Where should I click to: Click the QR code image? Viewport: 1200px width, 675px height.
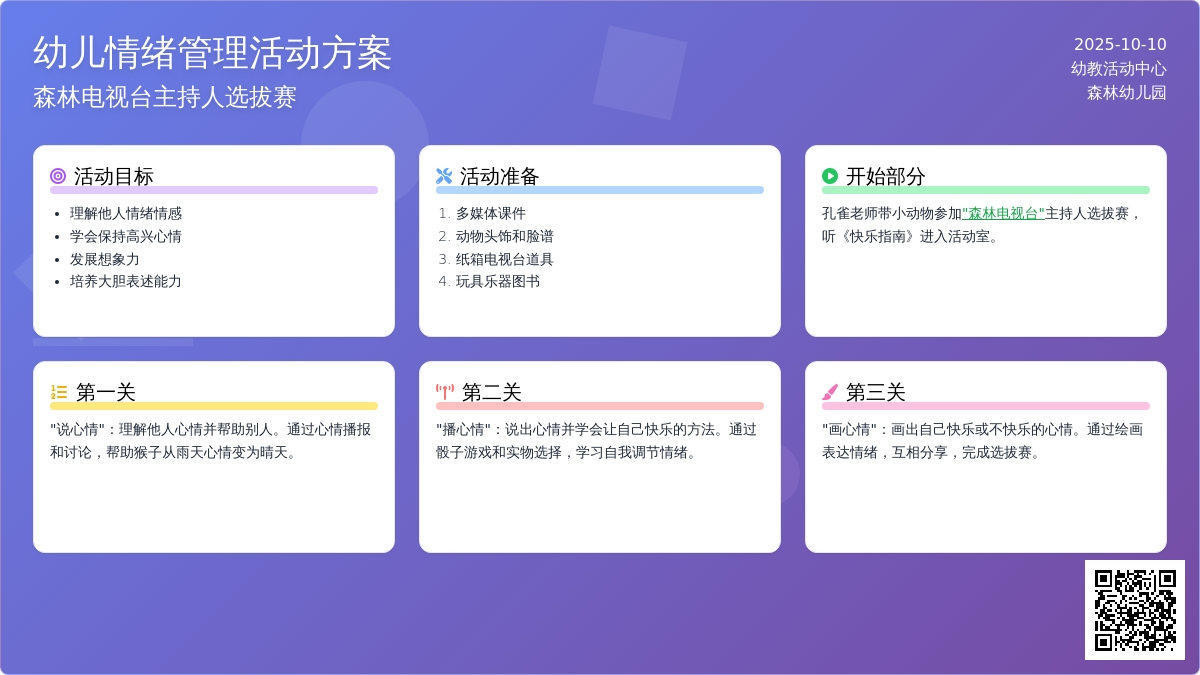[x=1134, y=609]
